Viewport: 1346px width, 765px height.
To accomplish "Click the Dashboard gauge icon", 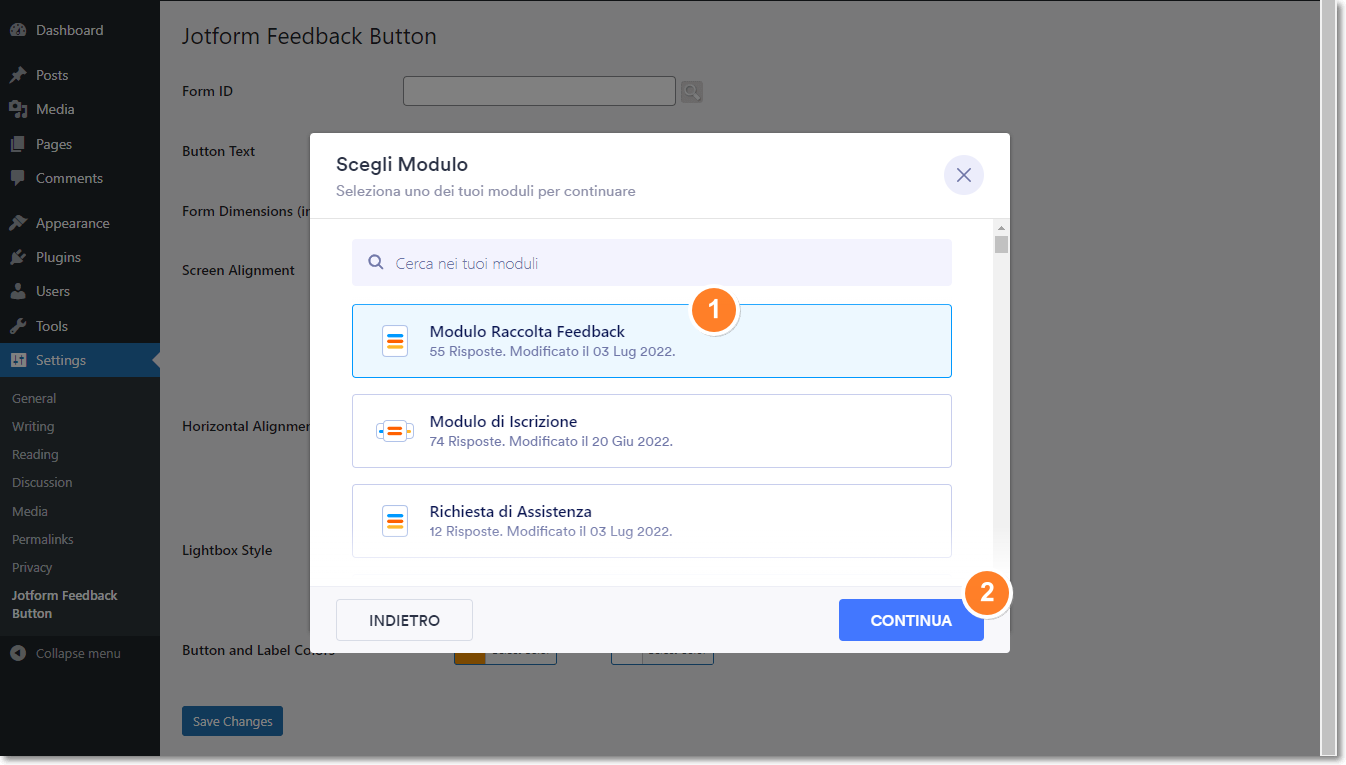I will coord(18,30).
